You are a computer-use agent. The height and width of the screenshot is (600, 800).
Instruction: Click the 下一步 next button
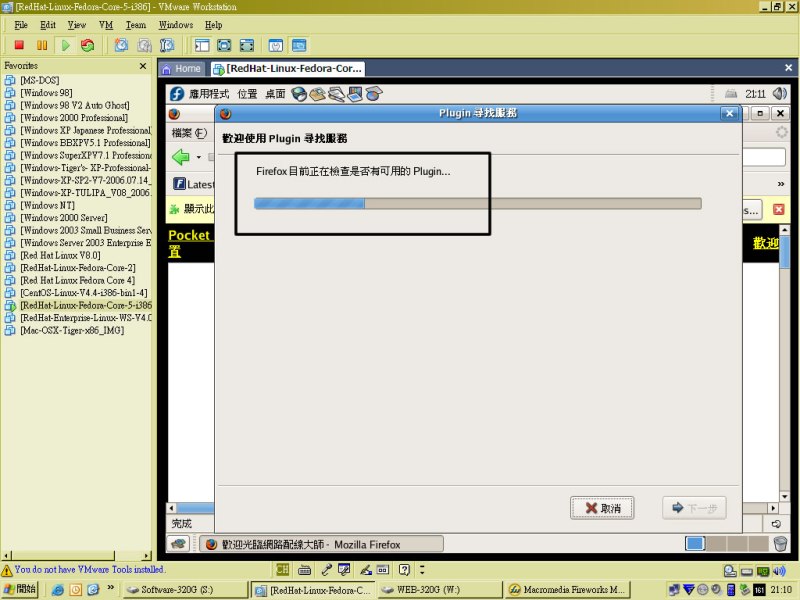point(694,508)
